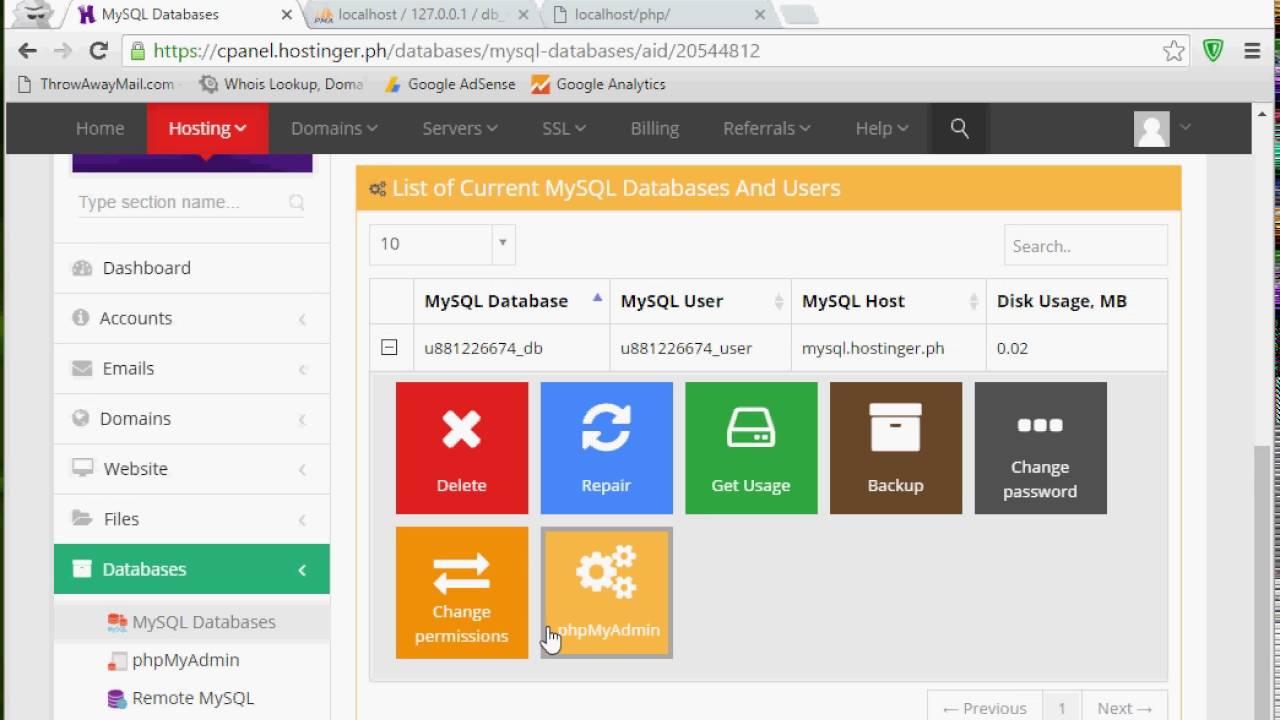The height and width of the screenshot is (720, 1280).
Task: Open the Whois Lookup bookmark
Action: click(282, 84)
